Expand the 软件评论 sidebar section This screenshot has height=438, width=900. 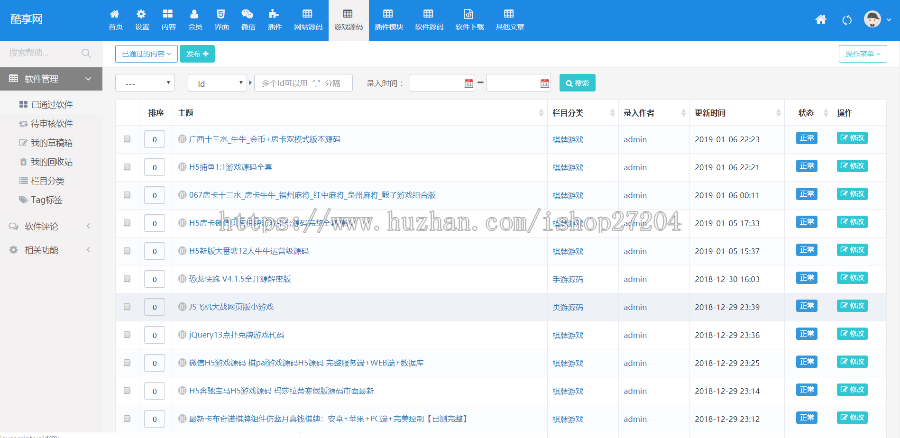51,226
